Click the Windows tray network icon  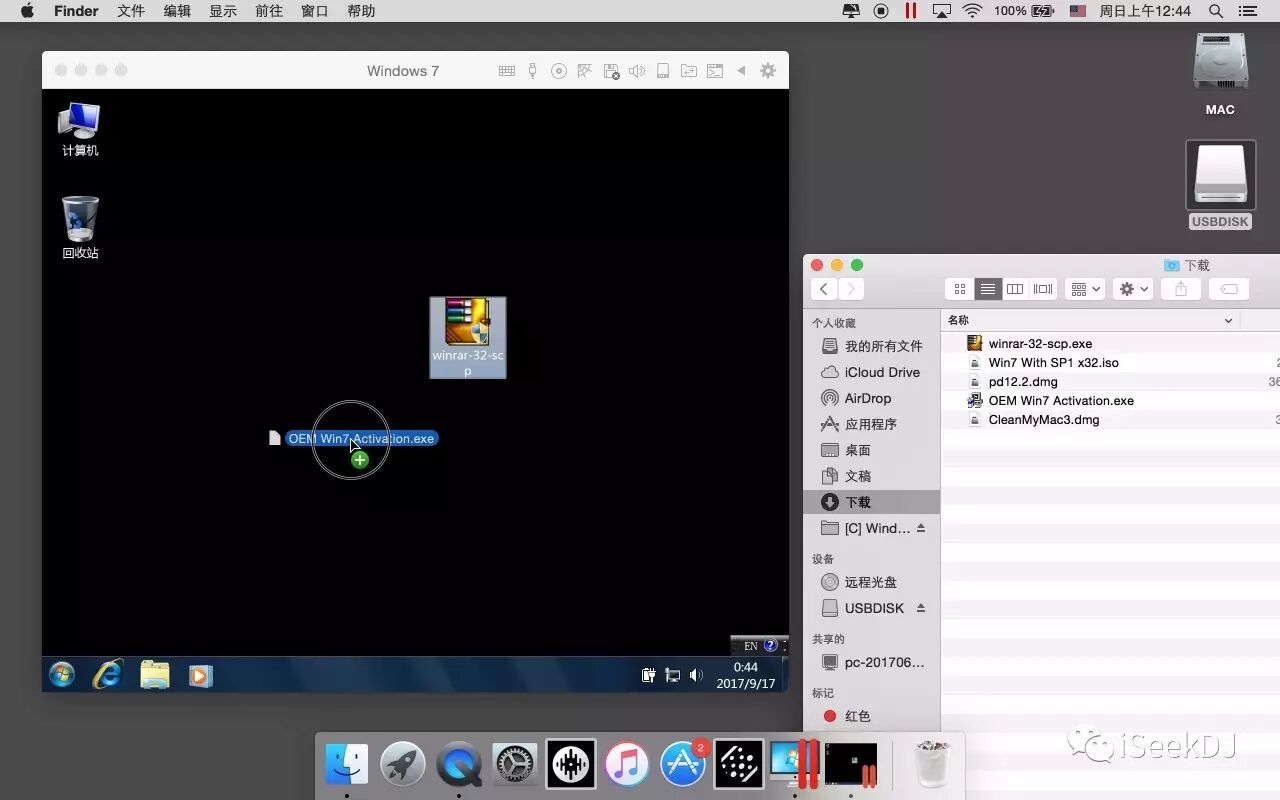(673, 675)
